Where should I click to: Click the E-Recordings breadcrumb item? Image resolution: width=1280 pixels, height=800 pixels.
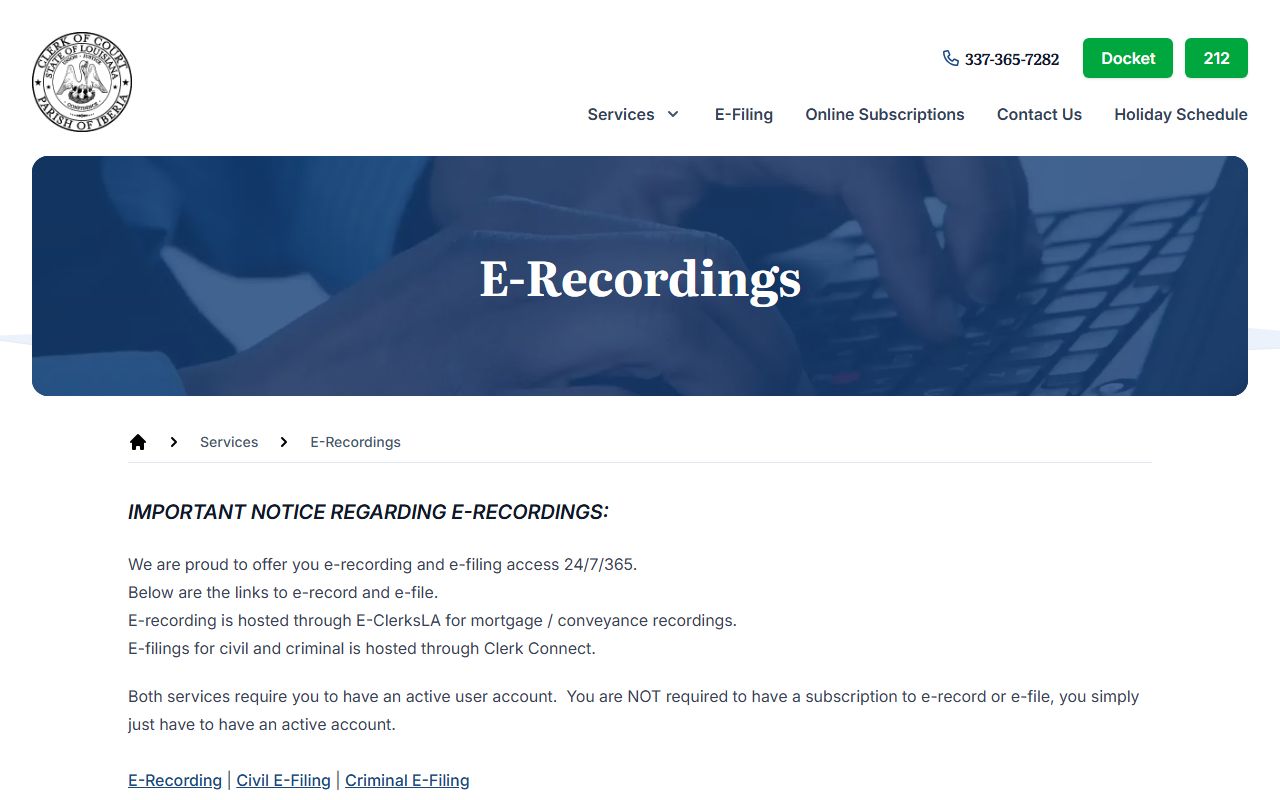pyautogui.click(x=355, y=442)
